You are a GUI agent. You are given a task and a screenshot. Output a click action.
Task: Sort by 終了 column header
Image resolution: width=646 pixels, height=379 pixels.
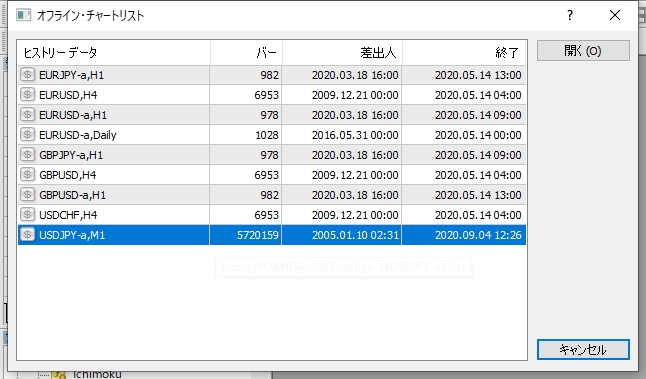[x=464, y=53]
